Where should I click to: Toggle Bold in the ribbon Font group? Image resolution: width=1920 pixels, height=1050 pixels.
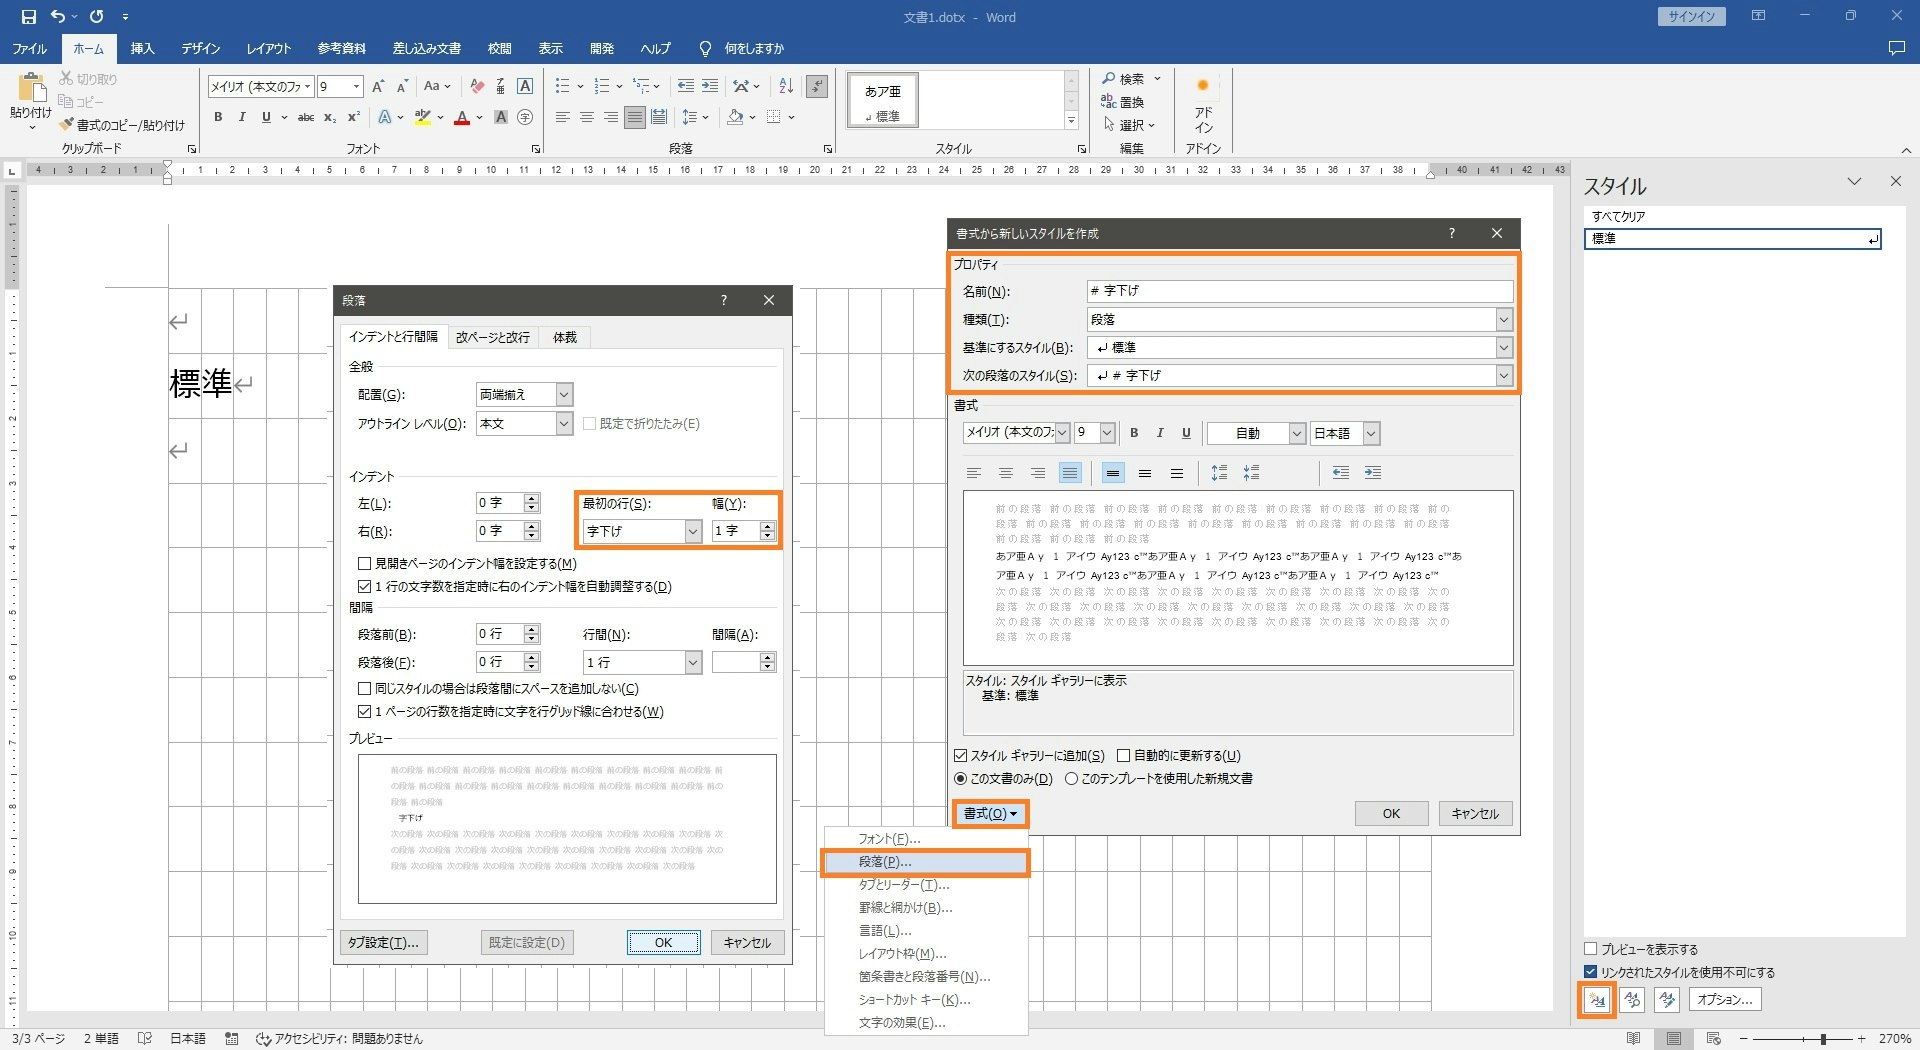coord(218,117)
